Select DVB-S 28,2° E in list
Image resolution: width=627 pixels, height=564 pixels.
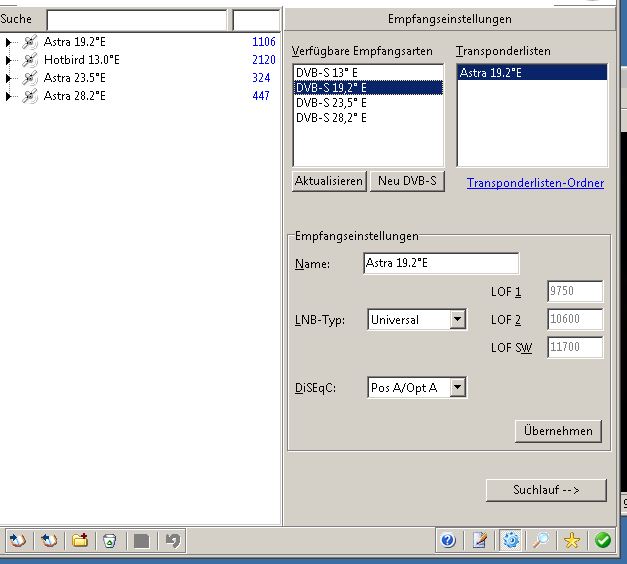pos(331,118)
